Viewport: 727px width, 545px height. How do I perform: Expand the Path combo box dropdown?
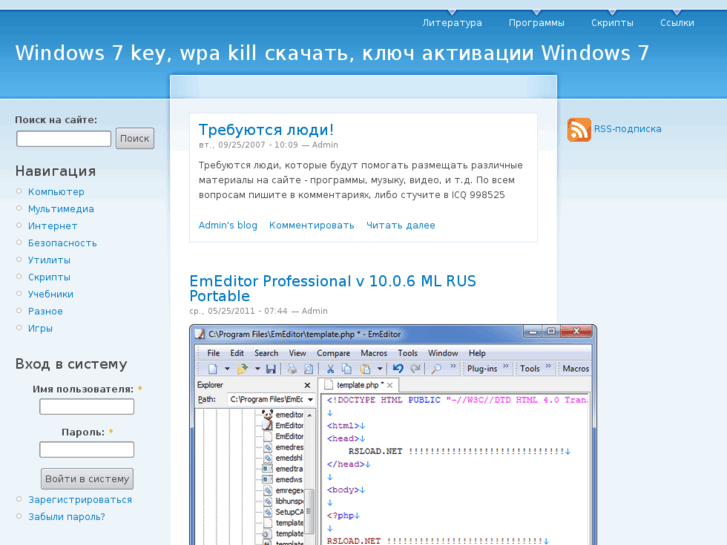click(309, 400)
